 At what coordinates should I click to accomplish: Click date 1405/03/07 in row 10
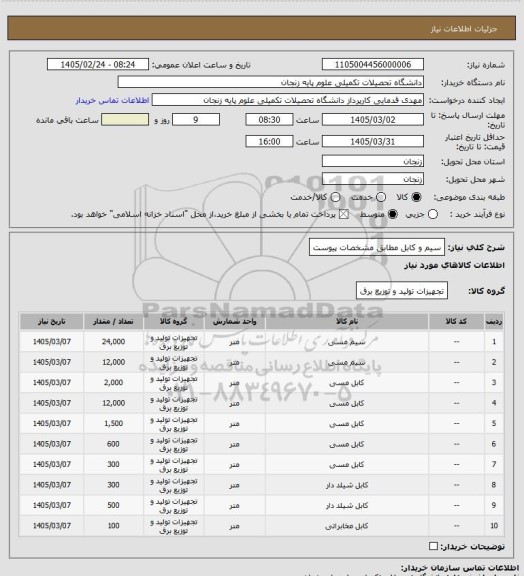(52, 526)
